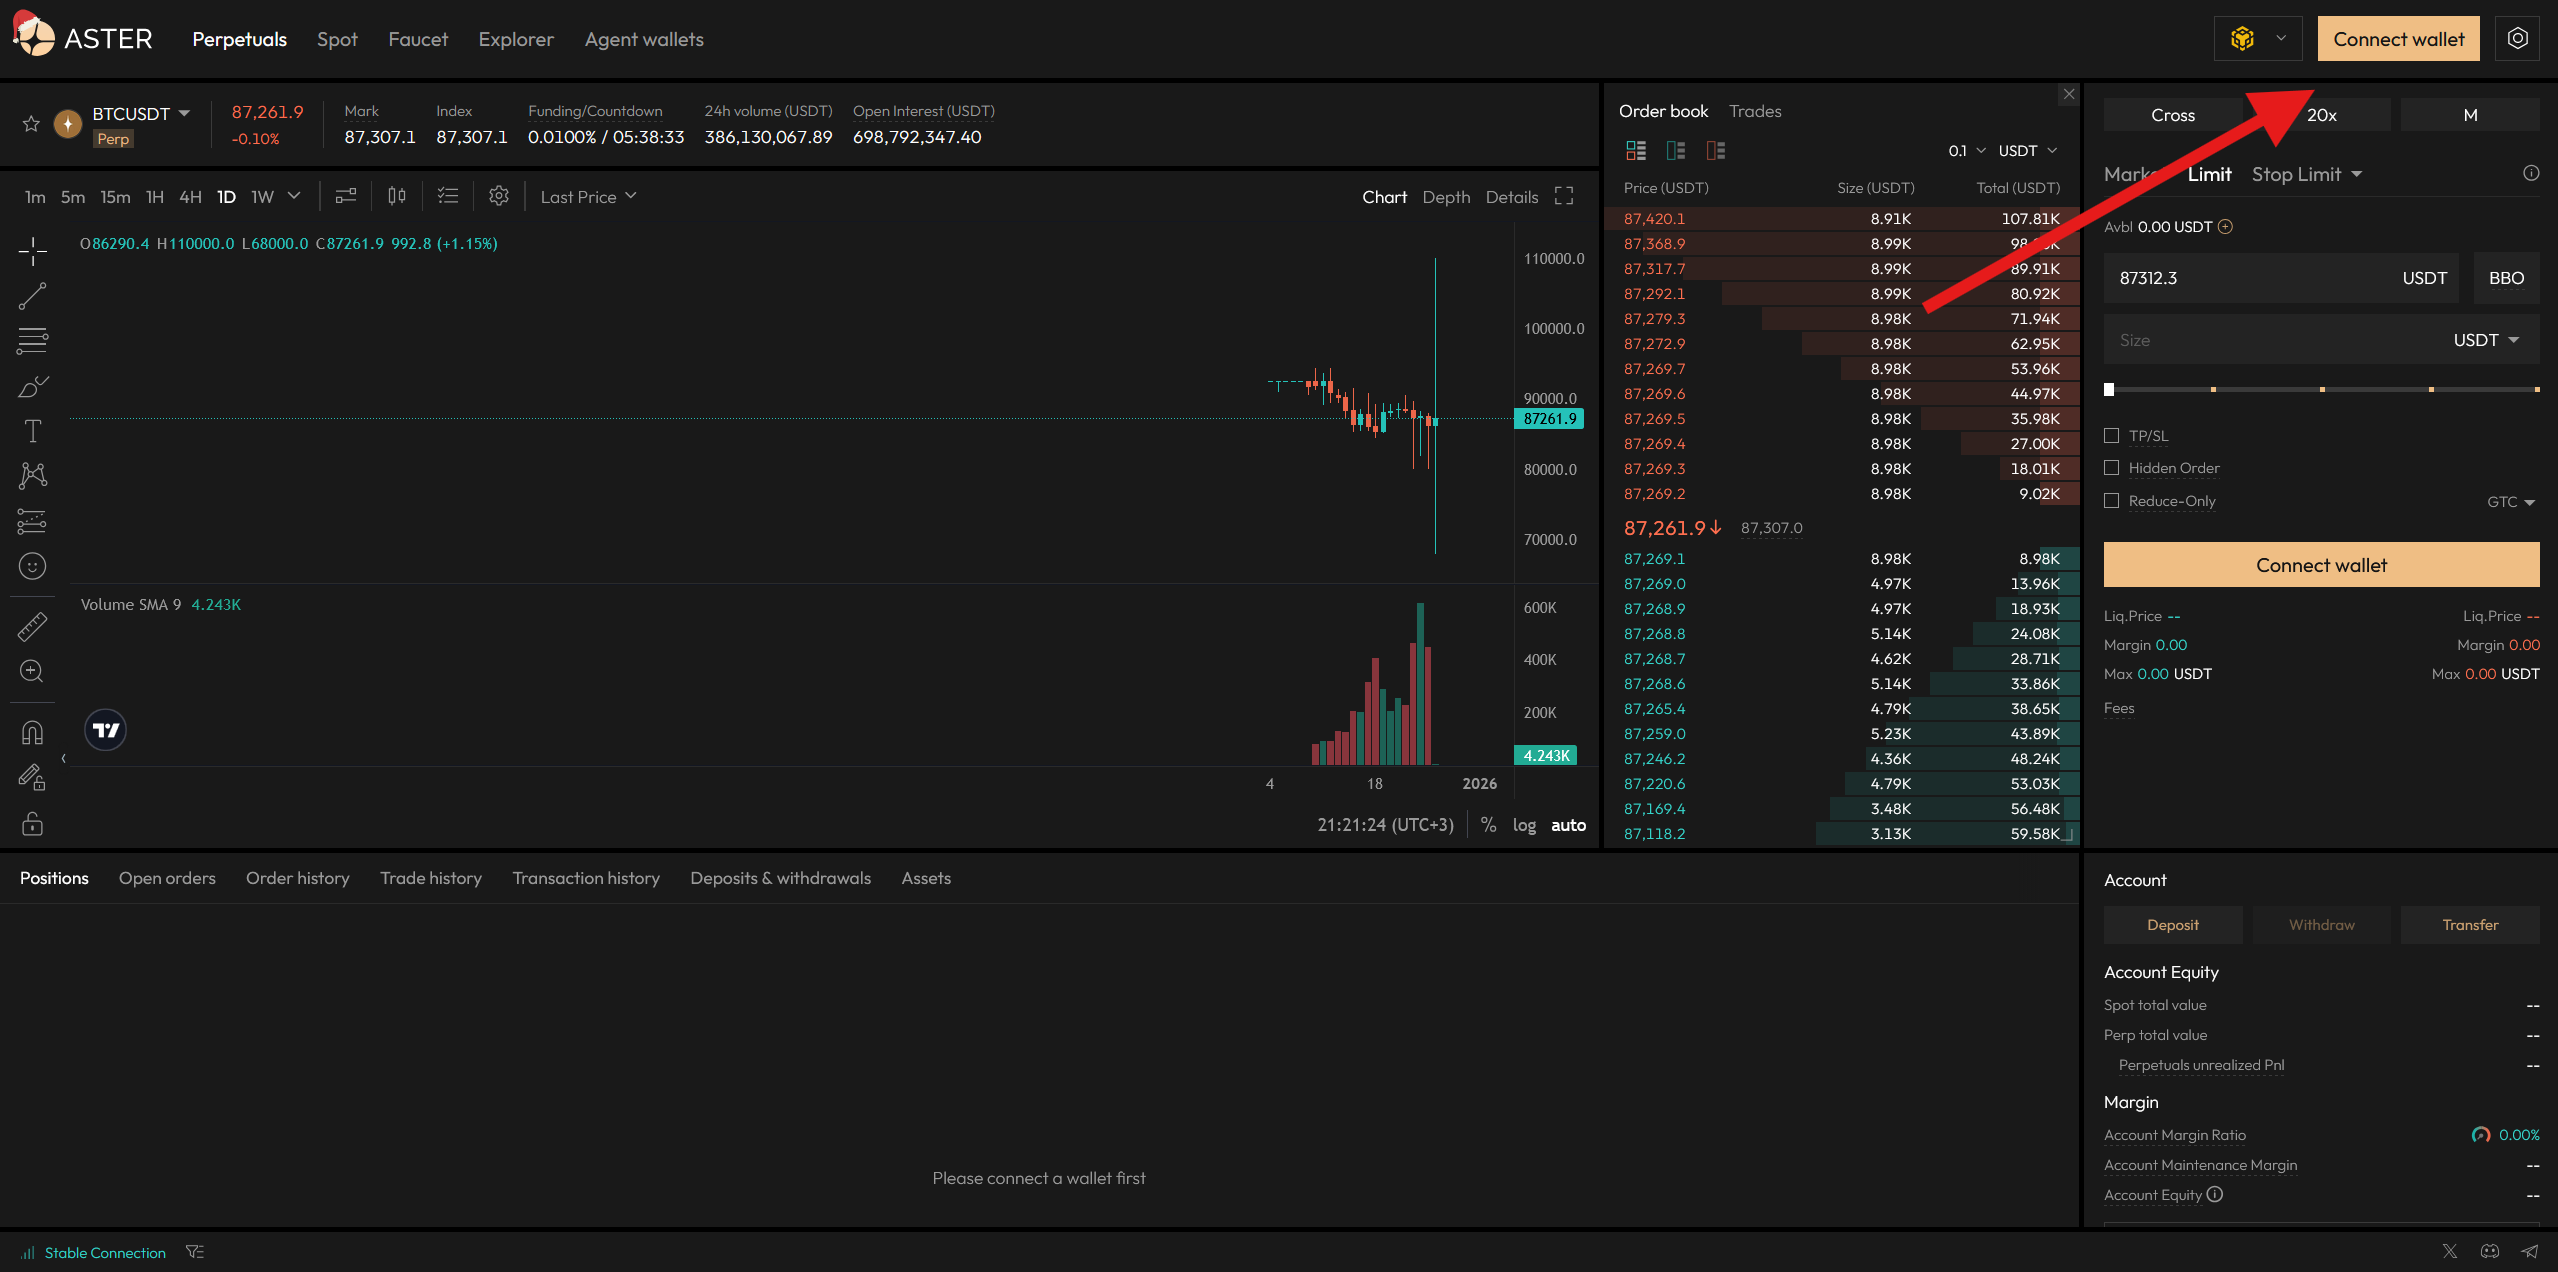Select the trend line drawing tool

coord(32,296)
